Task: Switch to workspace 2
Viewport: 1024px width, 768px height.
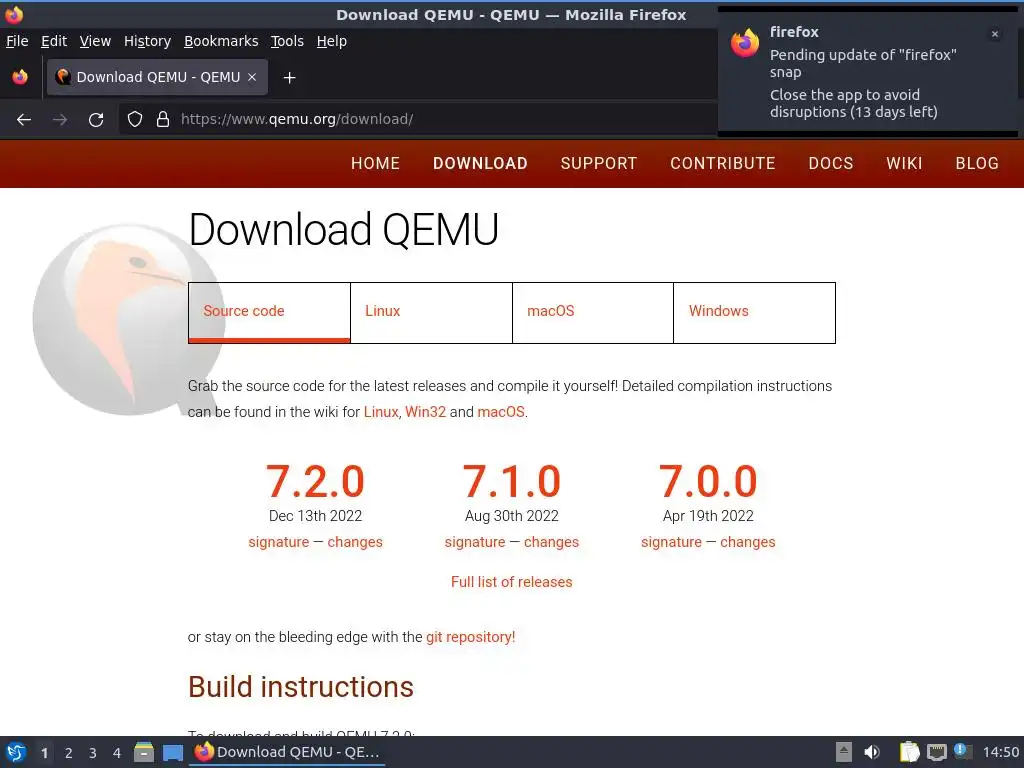Action: click(x=69, y=753)
